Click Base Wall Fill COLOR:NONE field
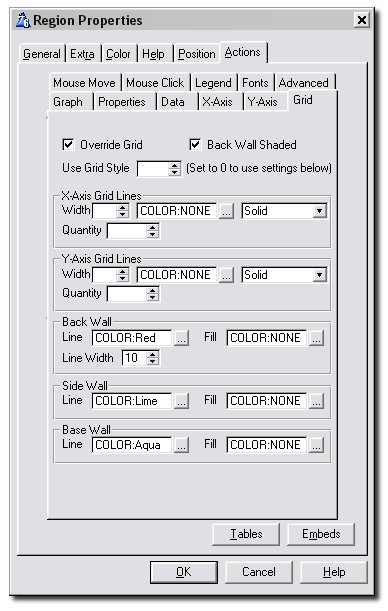This screenshot has width=388, height=611. (x=266, y=445)
